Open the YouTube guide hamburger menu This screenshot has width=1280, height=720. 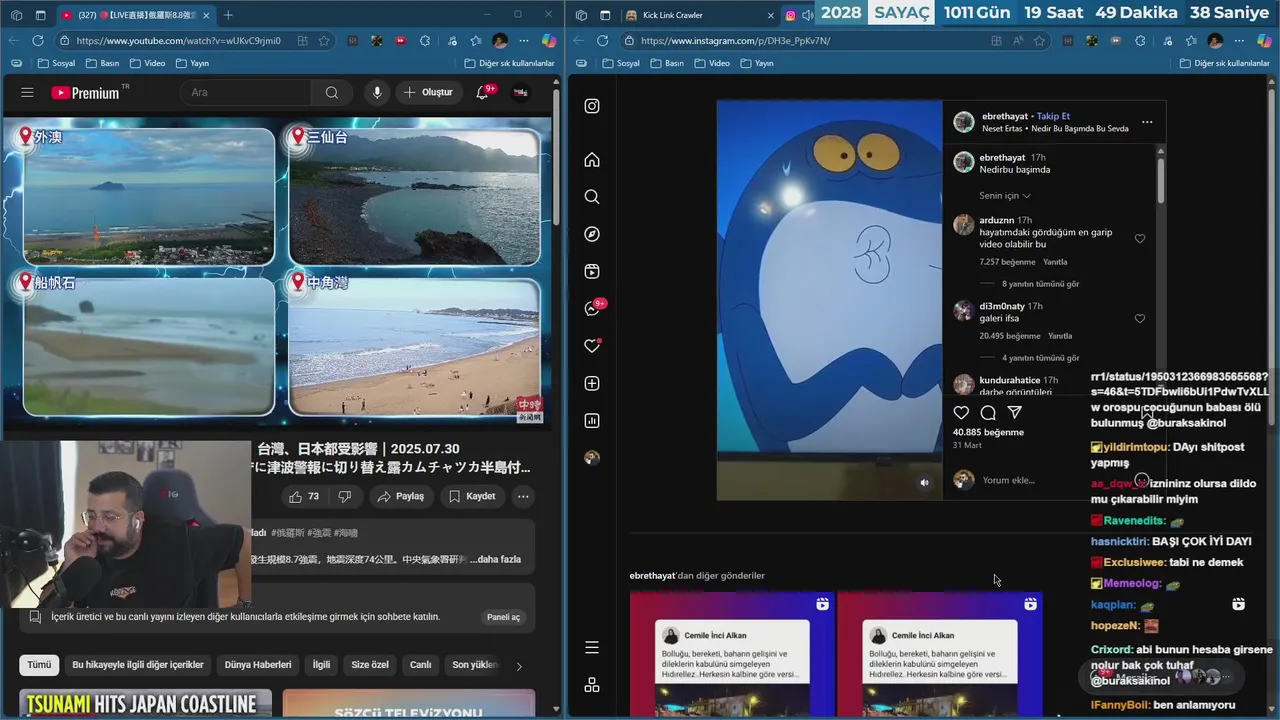coord(27,92)
